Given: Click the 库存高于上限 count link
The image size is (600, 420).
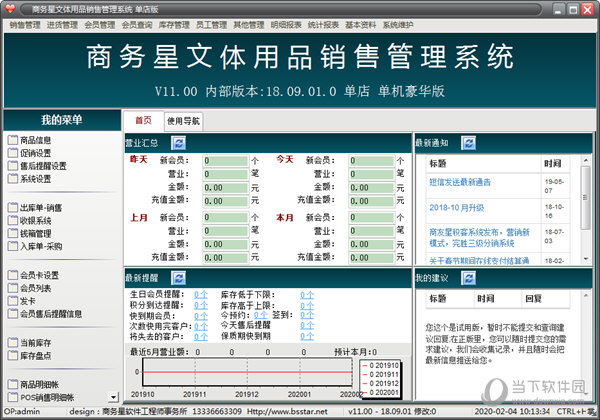Looking at the screenshot, I should [x=307, y=306].
